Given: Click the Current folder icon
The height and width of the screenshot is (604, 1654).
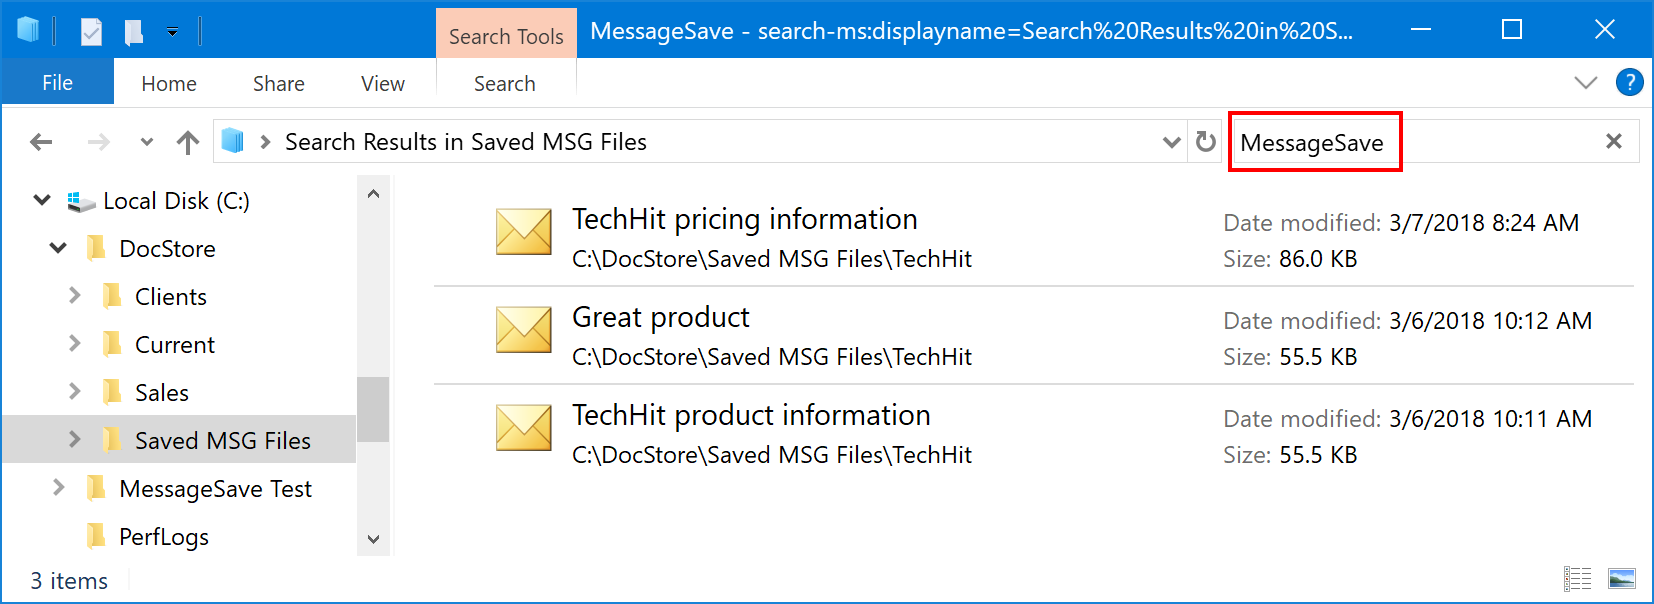Looking at the screenshot, I should 113,344.
